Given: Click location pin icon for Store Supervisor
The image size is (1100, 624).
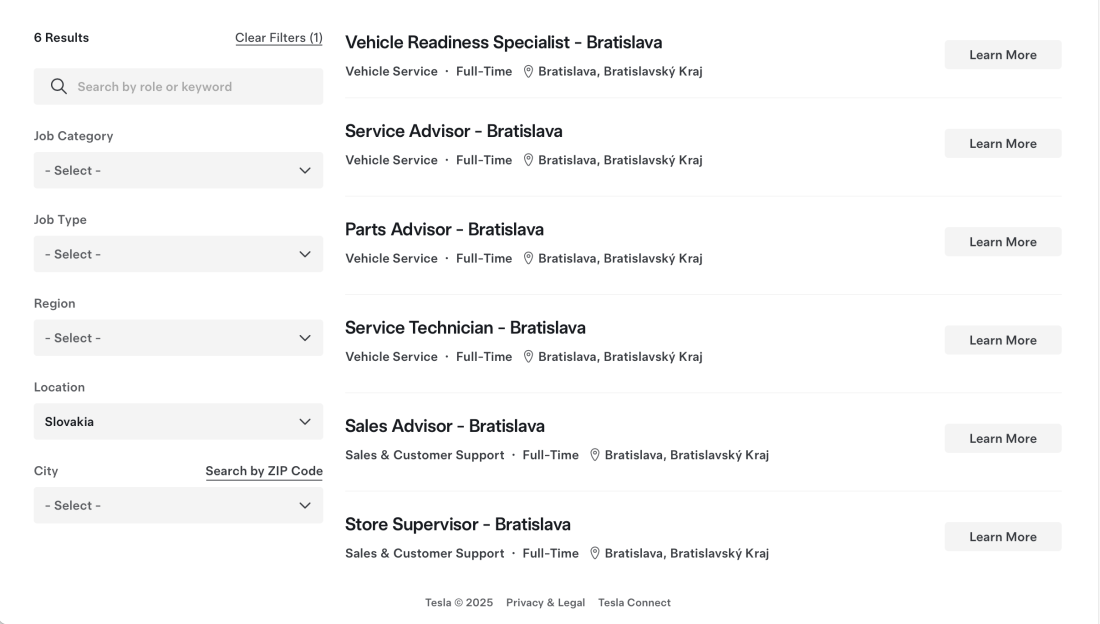Looking at the screenshot, I should (x=595, y=553).
